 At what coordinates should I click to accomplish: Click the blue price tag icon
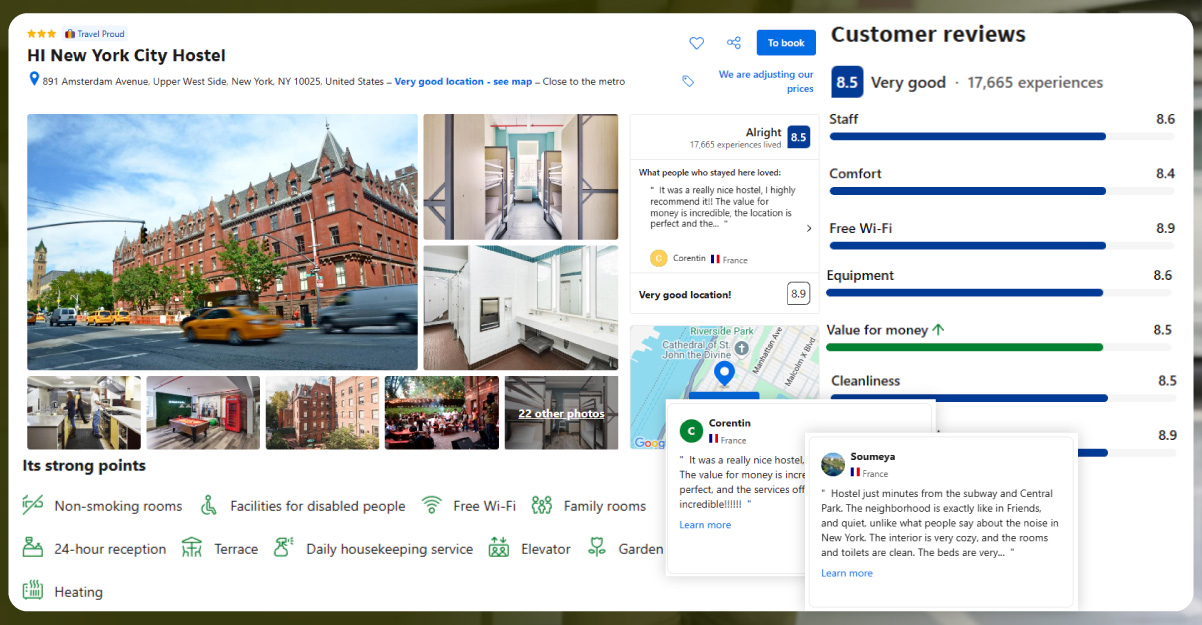pyautogui.click(x=687, y=80)
